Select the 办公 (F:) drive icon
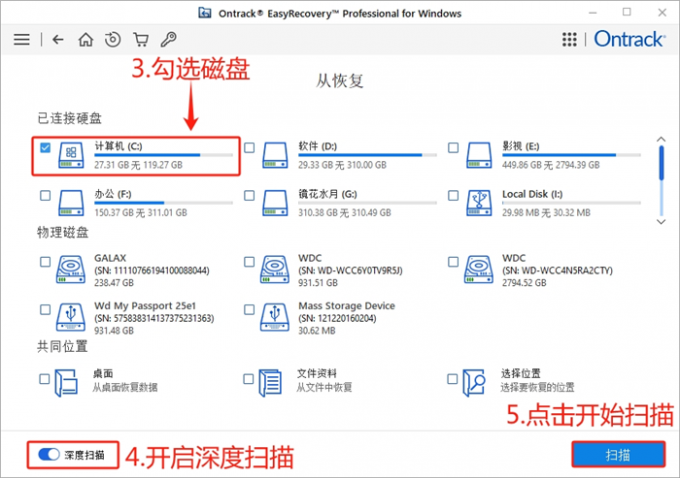The height and width of the screenshot is (478, 680). coord(71,203)
